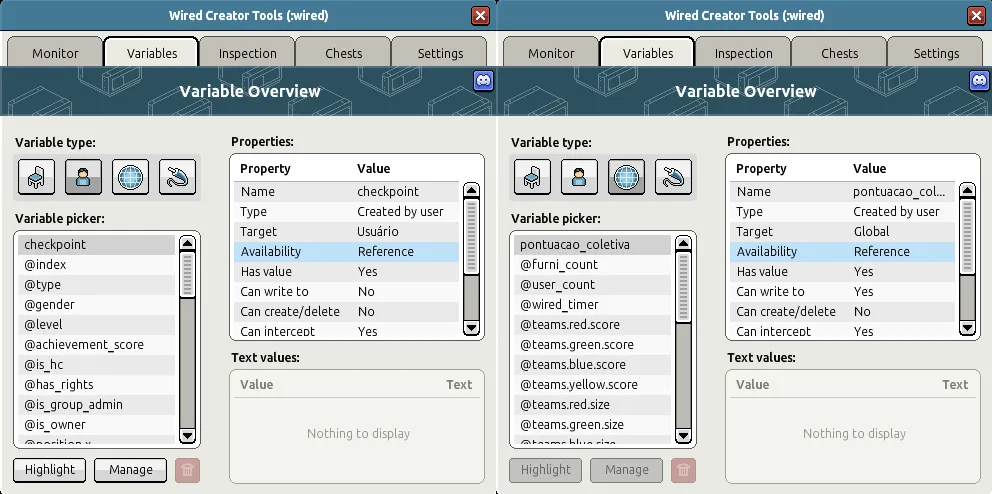
Task: Select @wired_timer variable
Action: [x=592, y=305]
